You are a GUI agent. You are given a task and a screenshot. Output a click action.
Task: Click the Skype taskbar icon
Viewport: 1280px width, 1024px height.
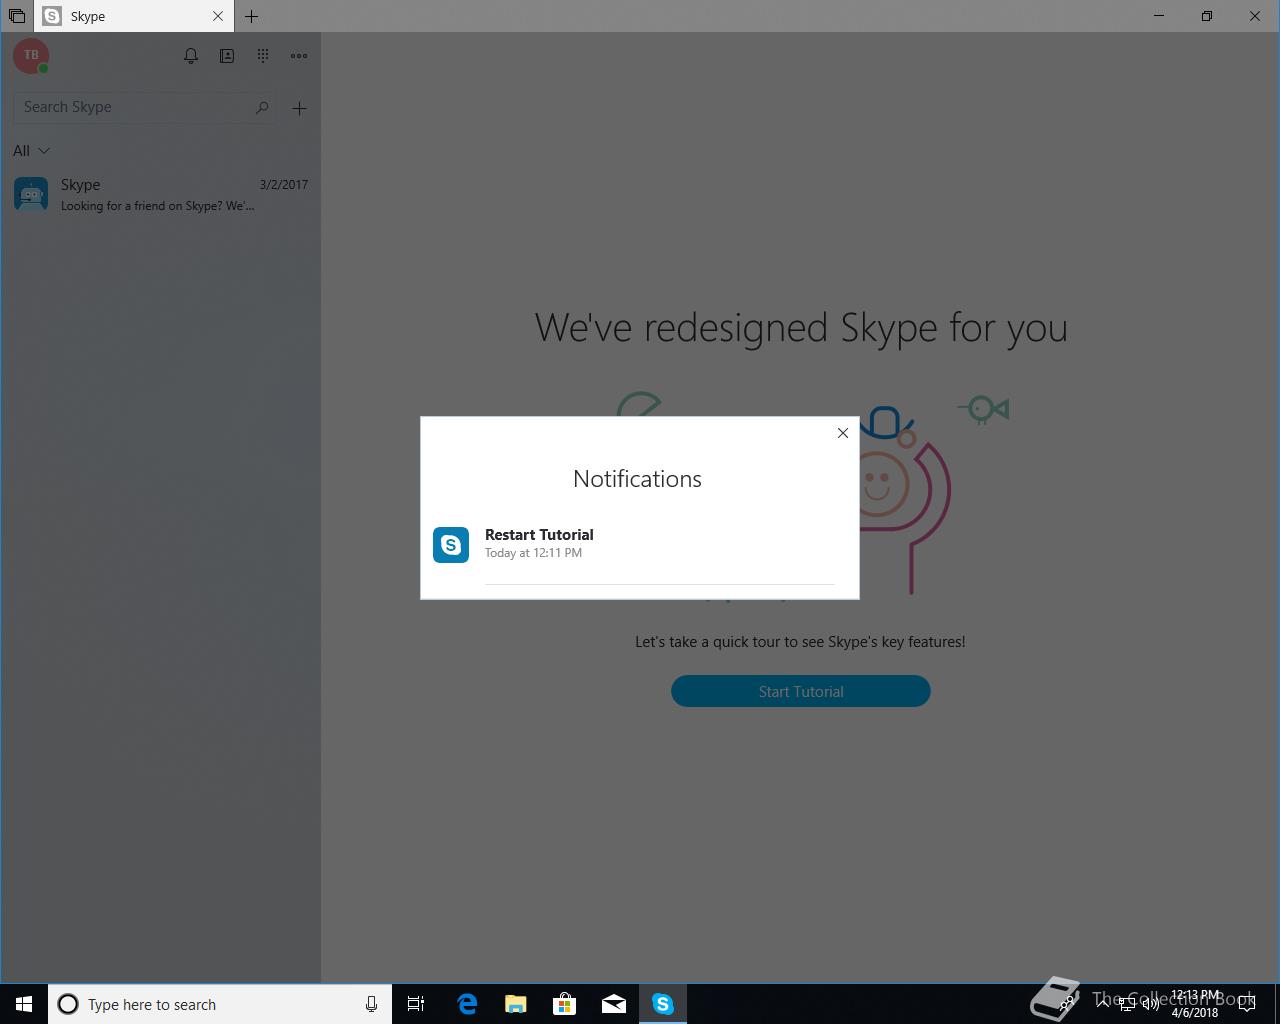[663, 1004]
